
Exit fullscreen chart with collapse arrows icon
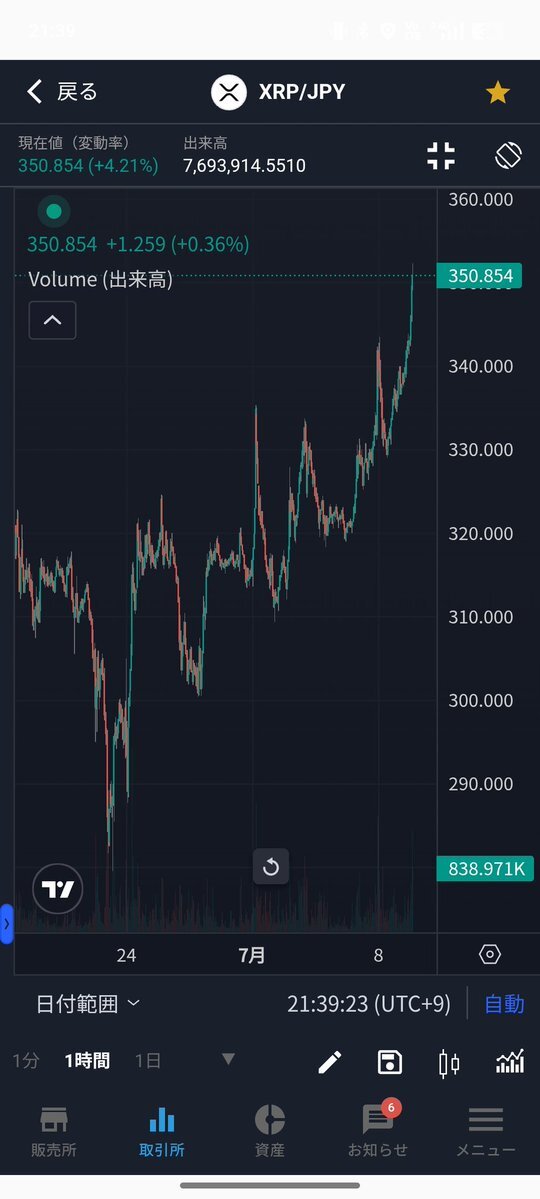[x=441, y=156]
